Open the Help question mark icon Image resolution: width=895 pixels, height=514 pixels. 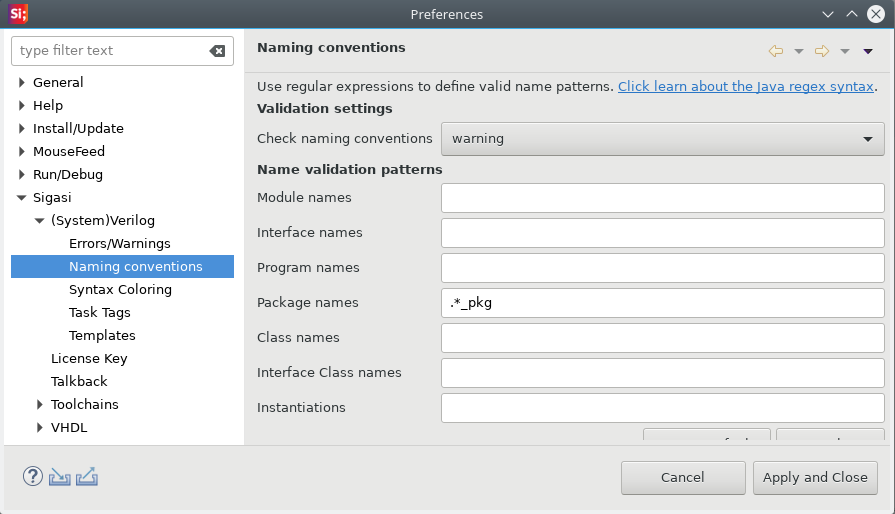[x=33, y=476]
